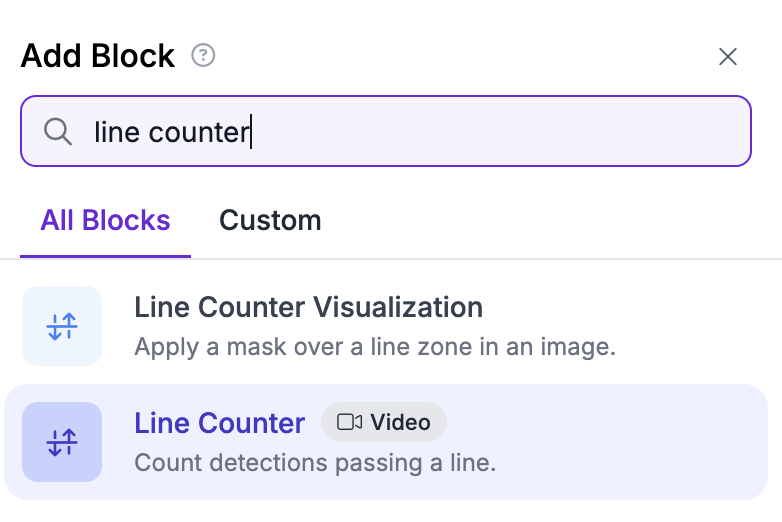Click the highlighted Line Counter block icon
Screen dimensions: 782x522
(62, 442)
